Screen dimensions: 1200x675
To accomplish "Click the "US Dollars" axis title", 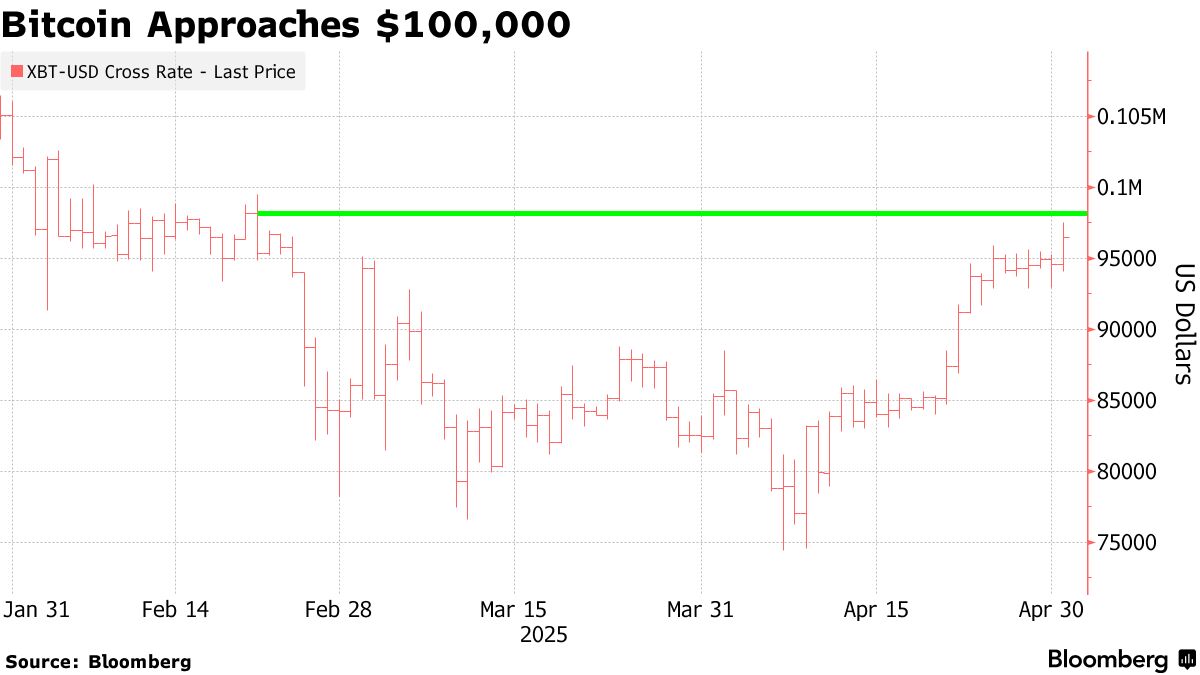I will [1183, 323].
